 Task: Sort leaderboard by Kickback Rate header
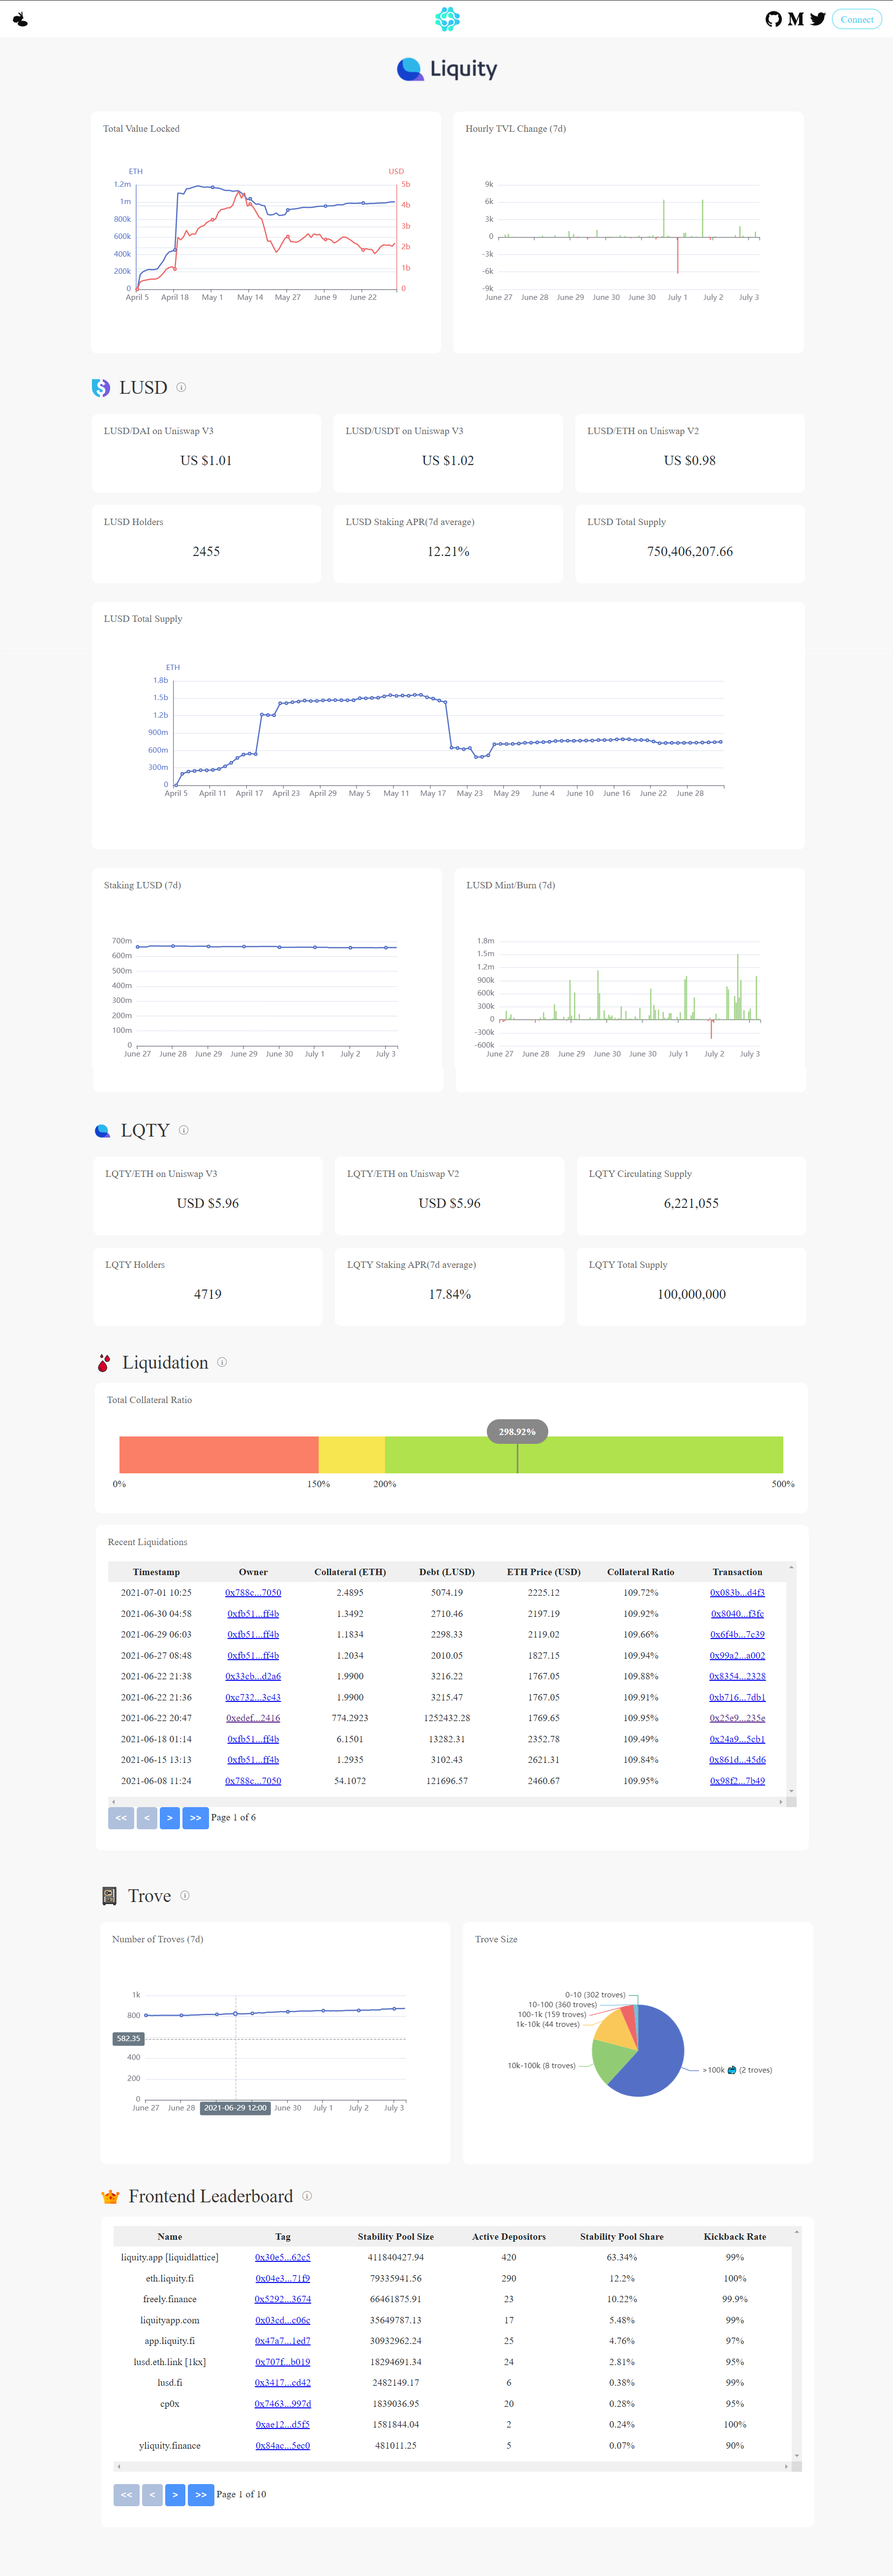(735, 2236)
